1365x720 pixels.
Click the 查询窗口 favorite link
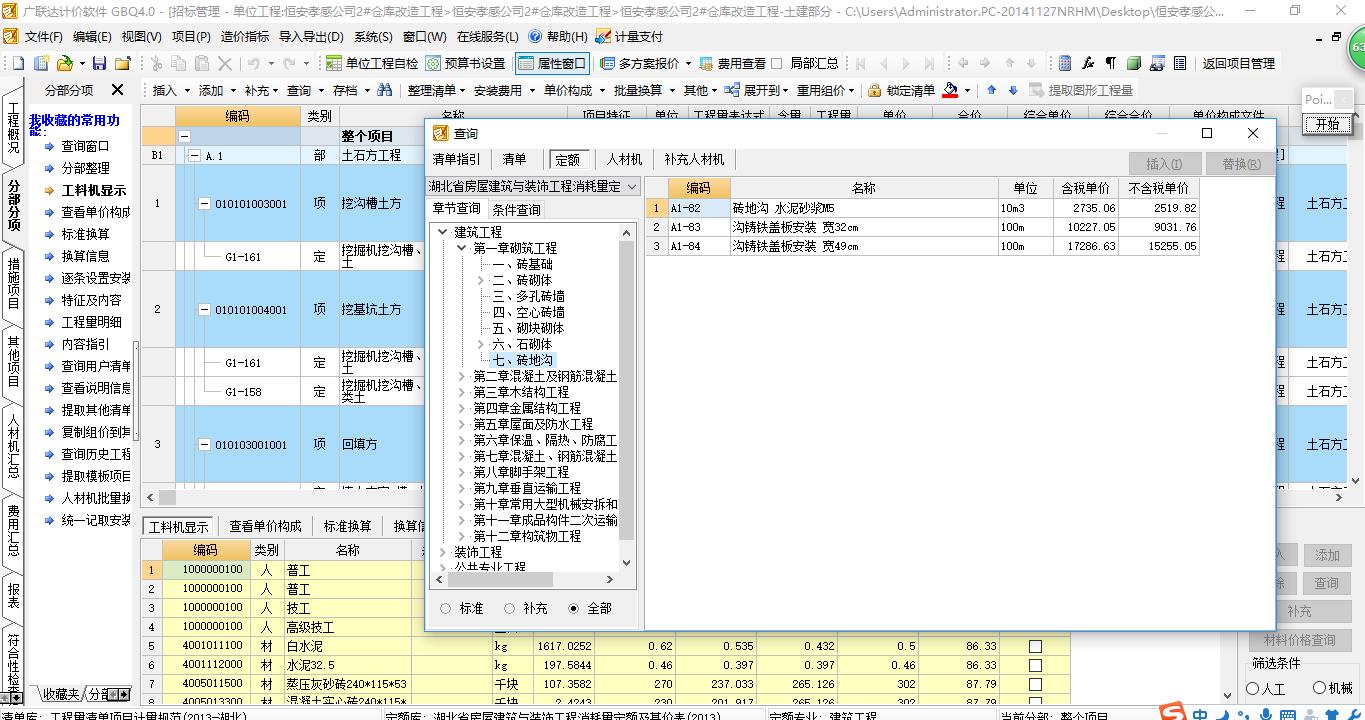tap(86, 146)
